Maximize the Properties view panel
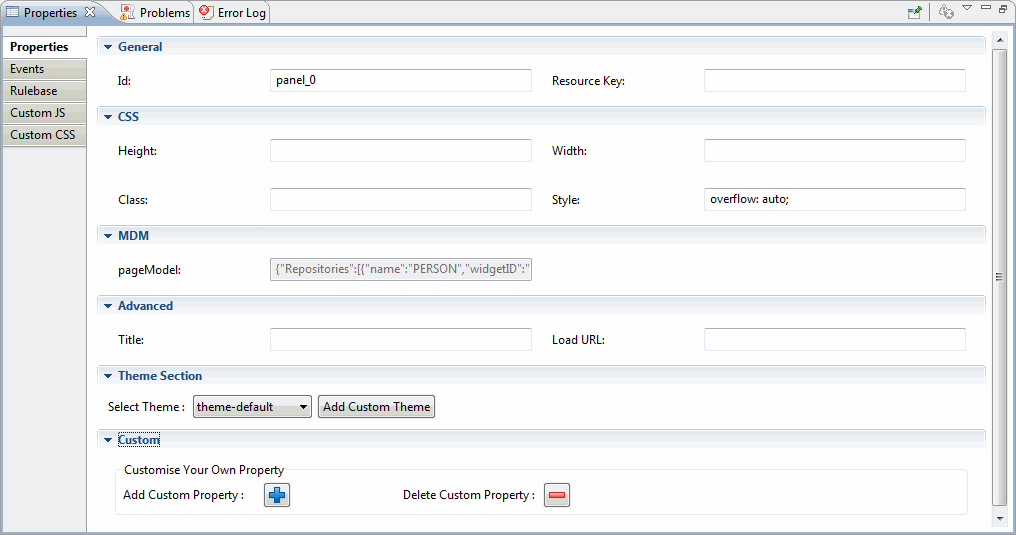Screen dimensions: 1016x535 pyautogui.click(x=1003, y=8)
